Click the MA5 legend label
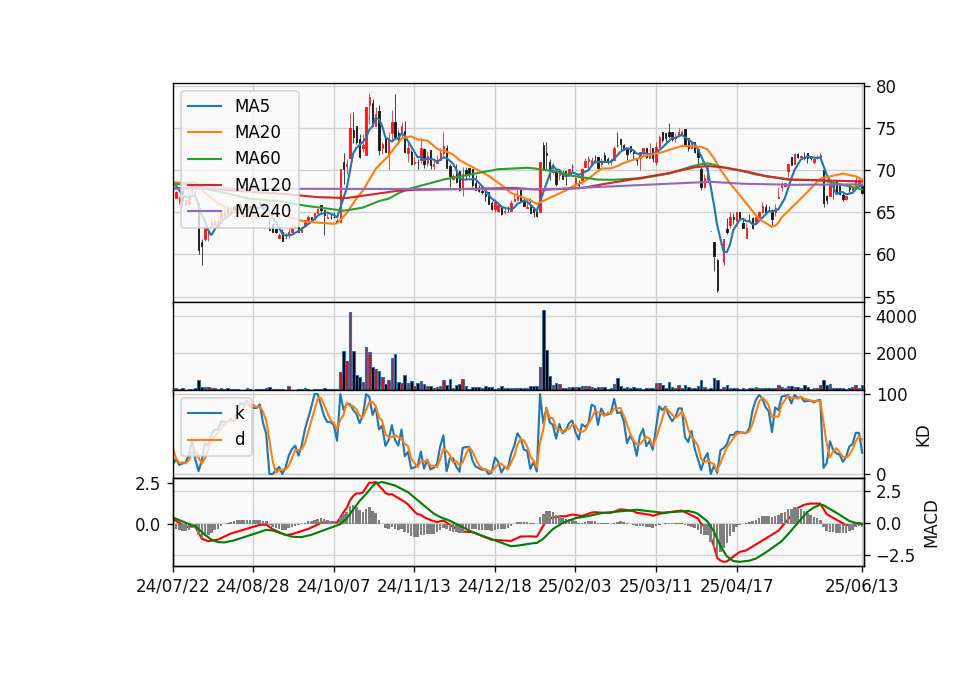Screen dimensions: 960x690 coord(252,106)
